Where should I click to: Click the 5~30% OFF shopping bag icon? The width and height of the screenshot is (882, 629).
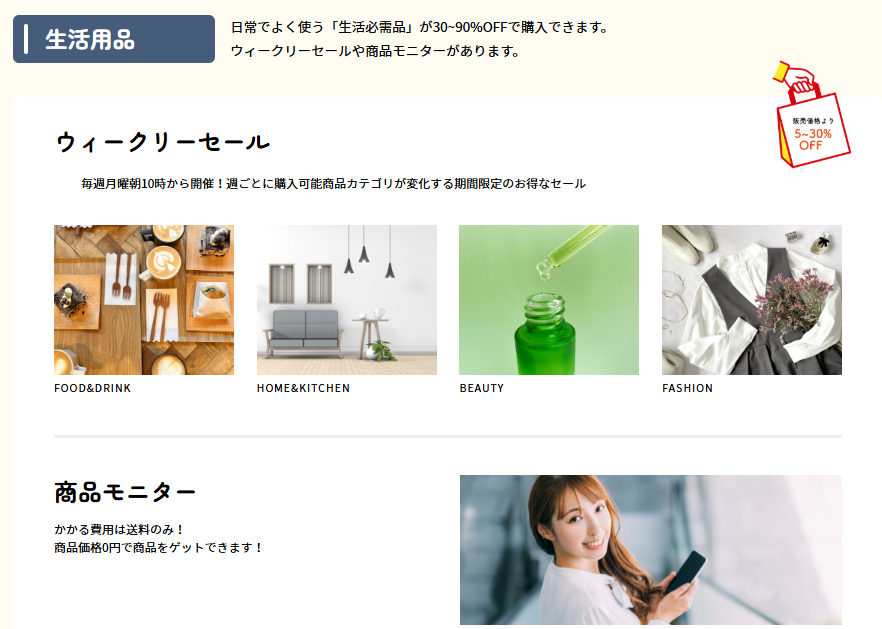coord(812,115)
